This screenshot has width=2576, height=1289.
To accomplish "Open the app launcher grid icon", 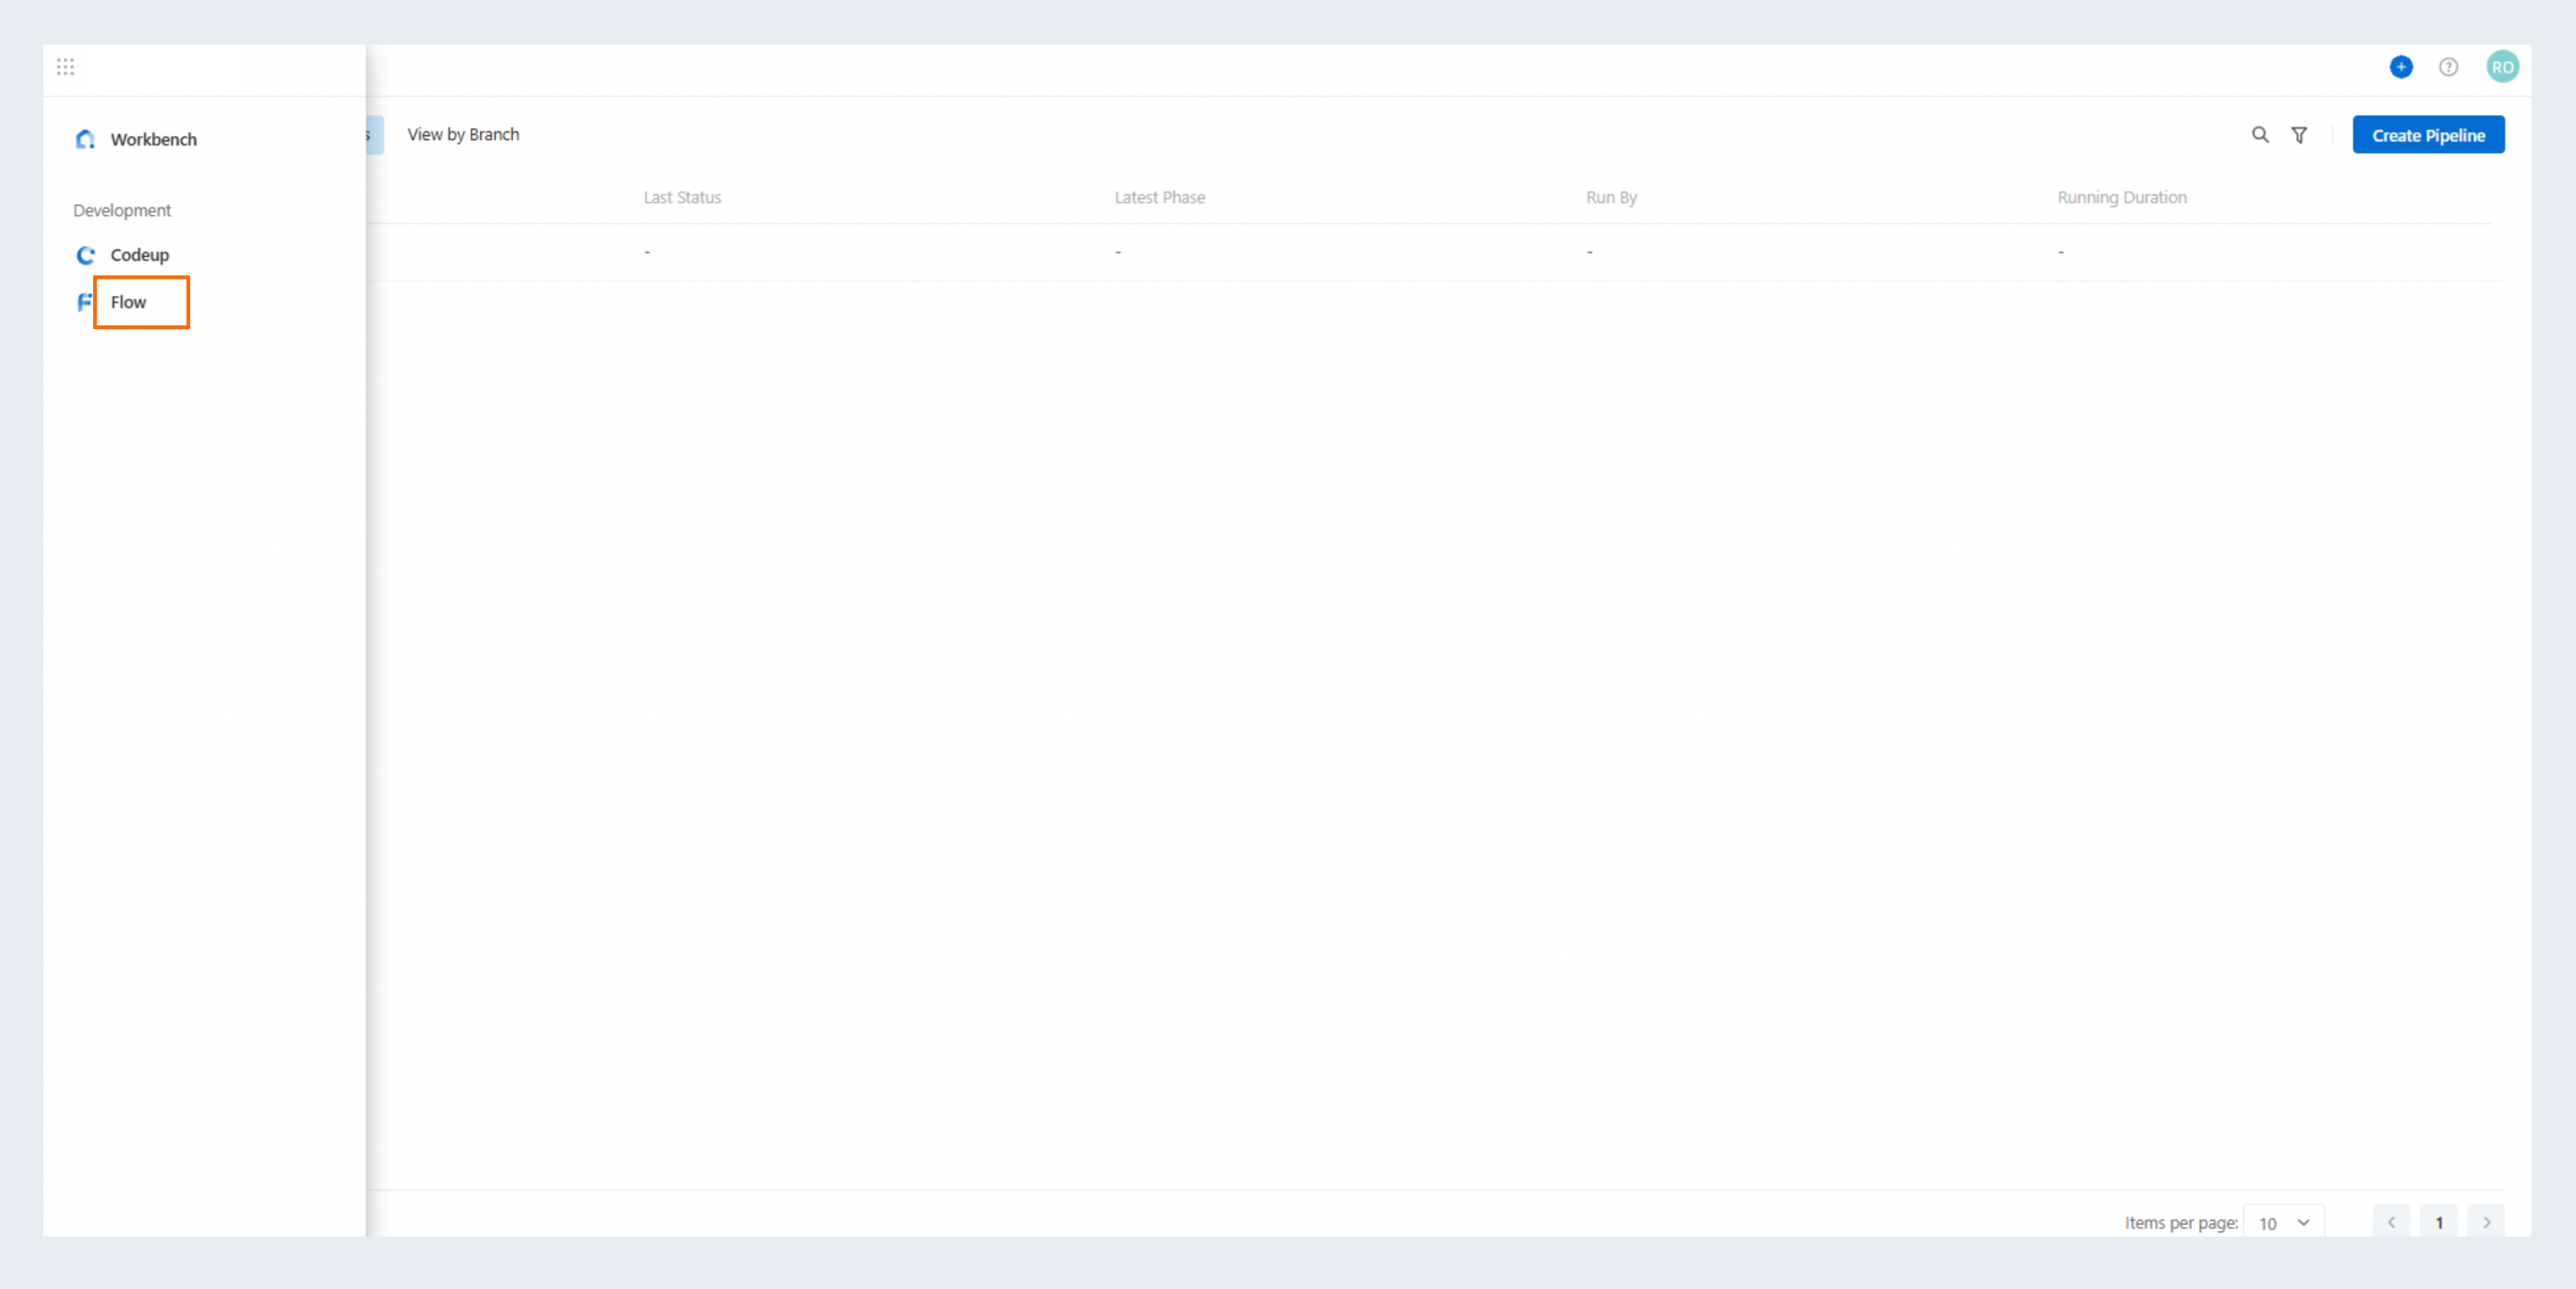I will click(x=66, y=67).
